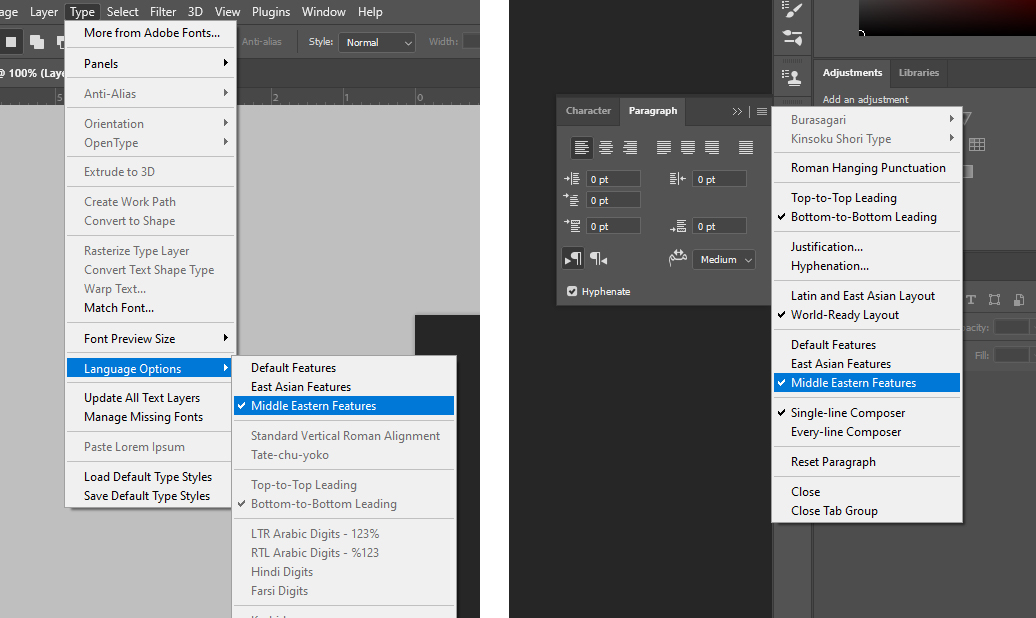Click the indent left margin icon
This screenshot has height=618, width=1036.
click(x=572, y=179)
